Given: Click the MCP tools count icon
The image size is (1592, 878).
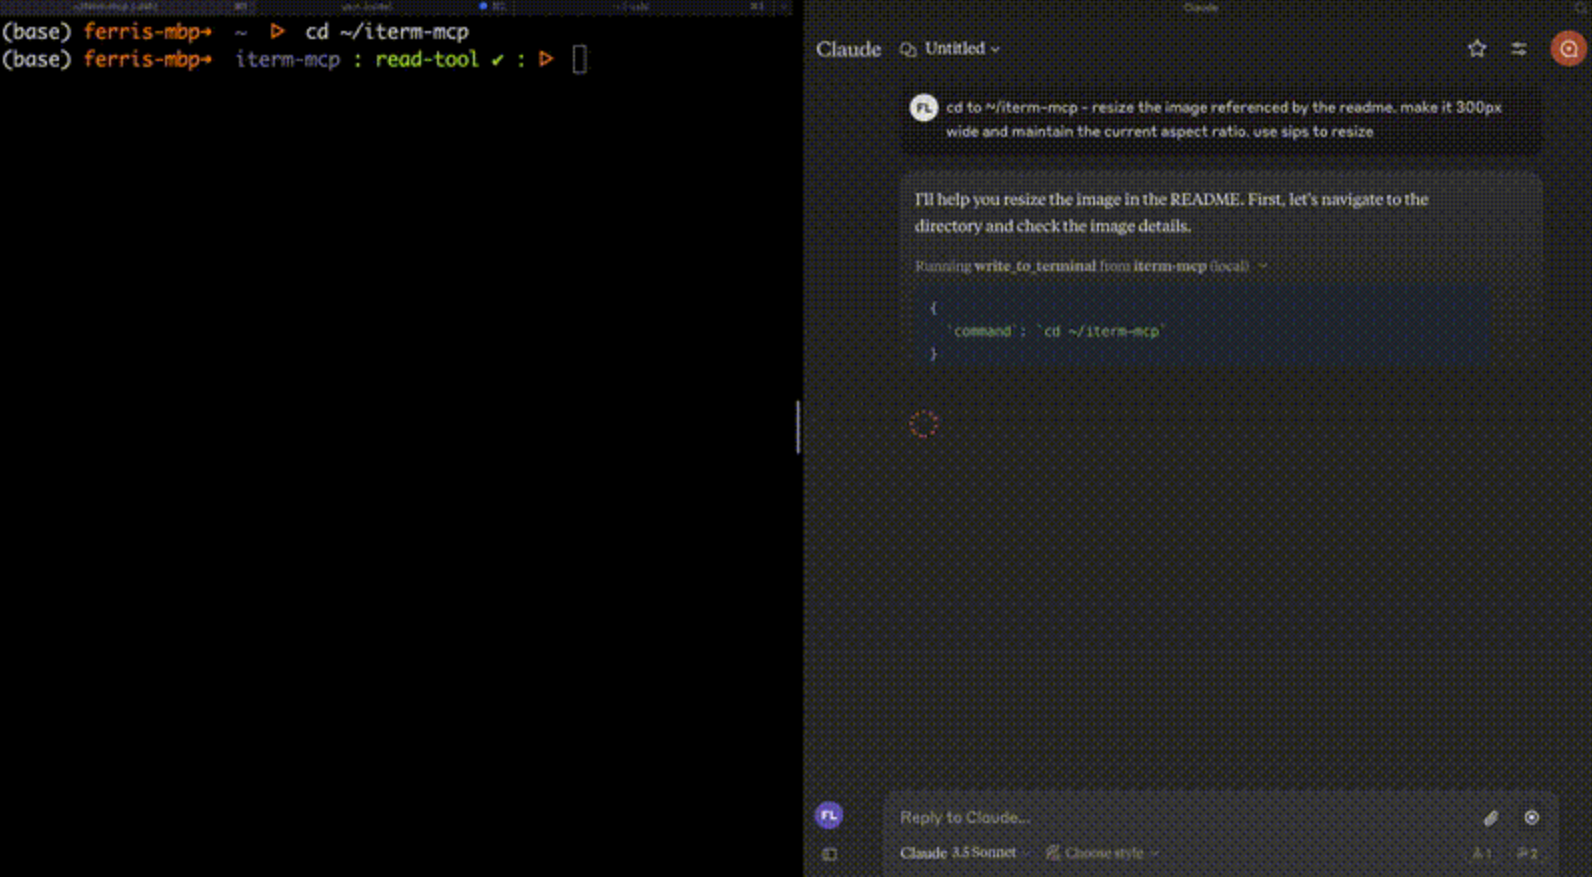Looking at the screenshot, I should [x=1481, y=854].
